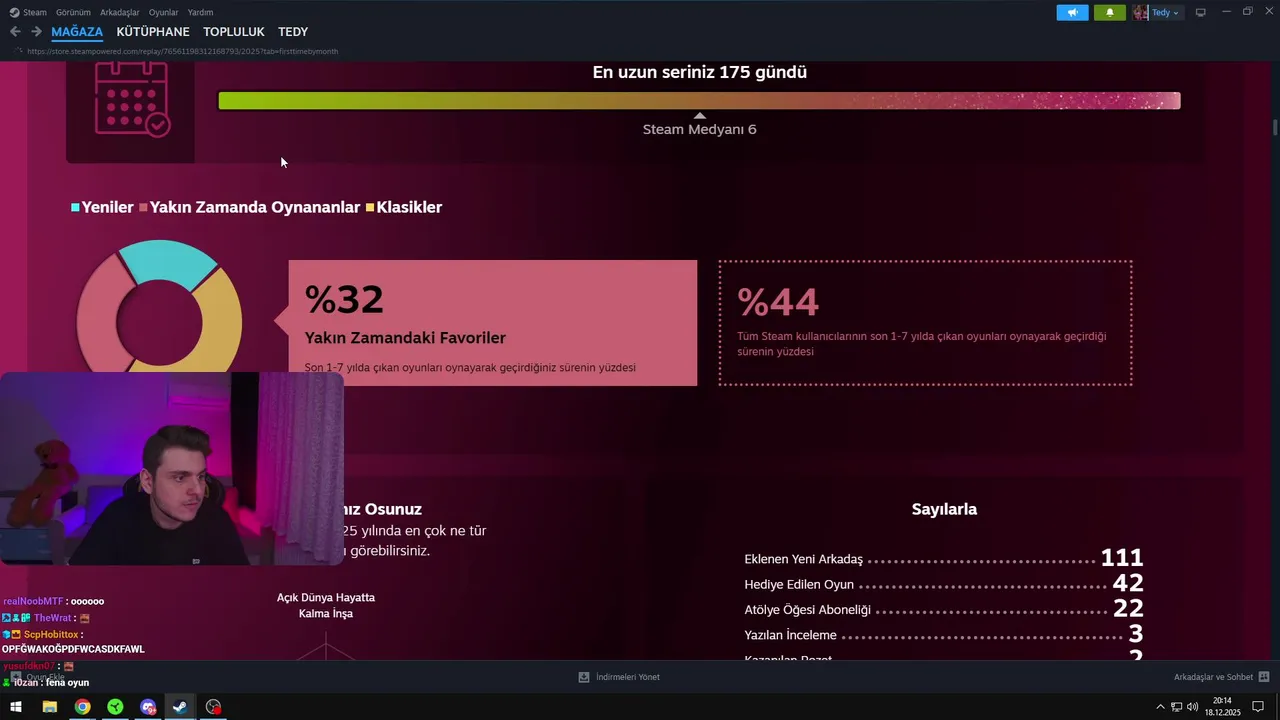Screen dimensions: 1280x720
Task: Click the Steam taskbar icon
Action: coord(180,707)
